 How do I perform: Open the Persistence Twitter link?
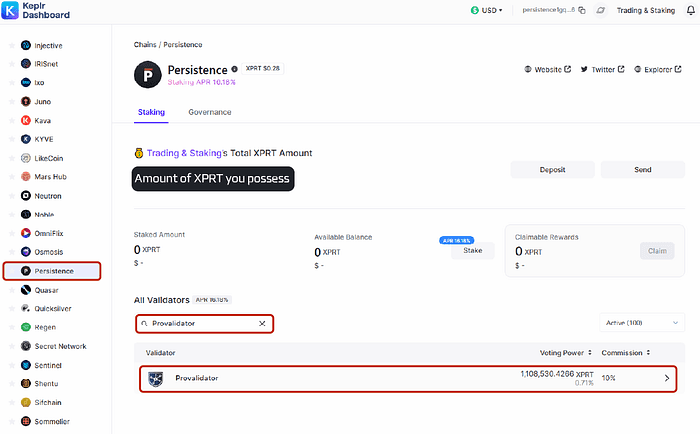point(602,69)
